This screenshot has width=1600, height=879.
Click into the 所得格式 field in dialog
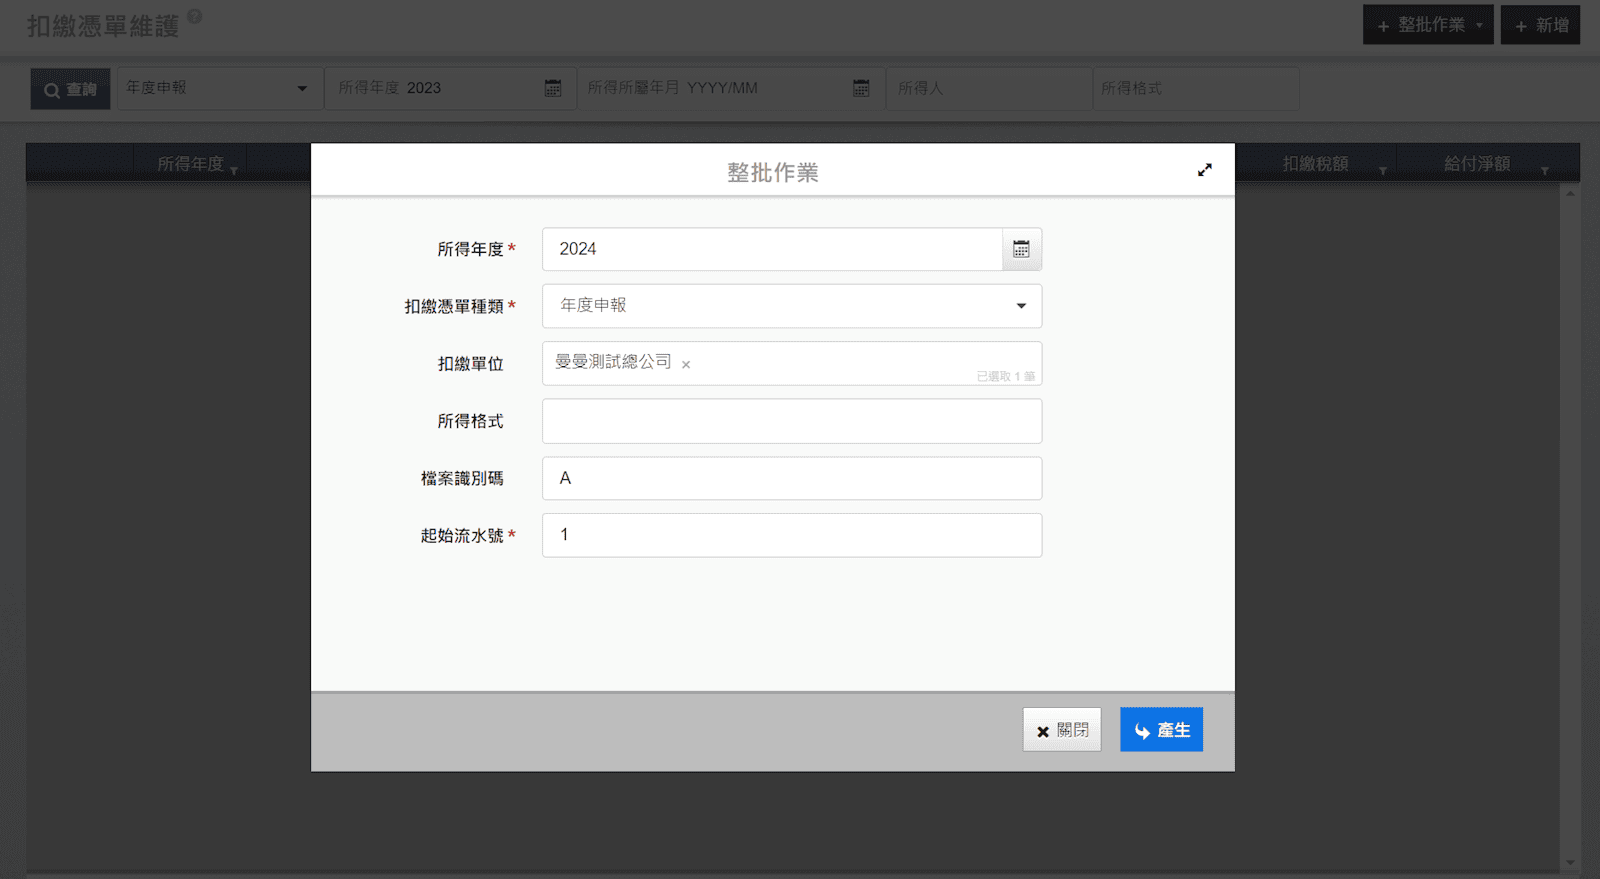(791, 421)
